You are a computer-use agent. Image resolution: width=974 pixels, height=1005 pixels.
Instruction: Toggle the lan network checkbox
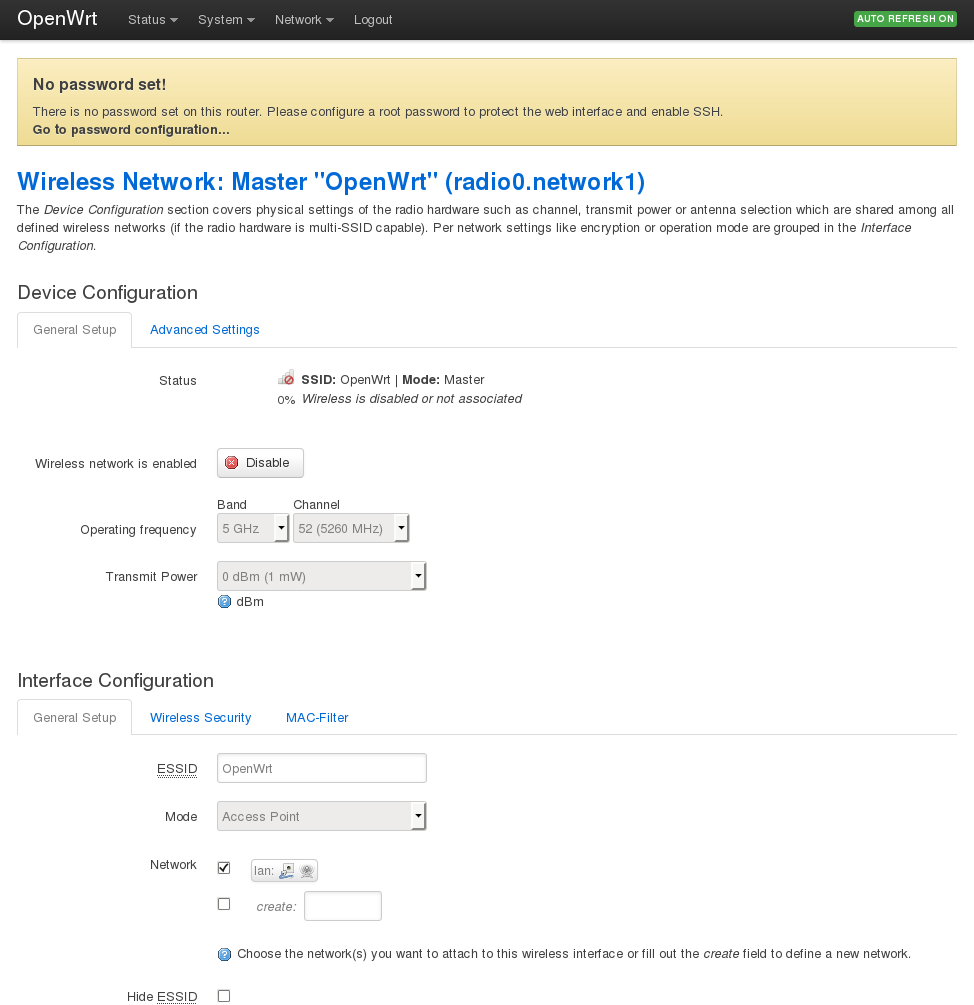[224, 868]
